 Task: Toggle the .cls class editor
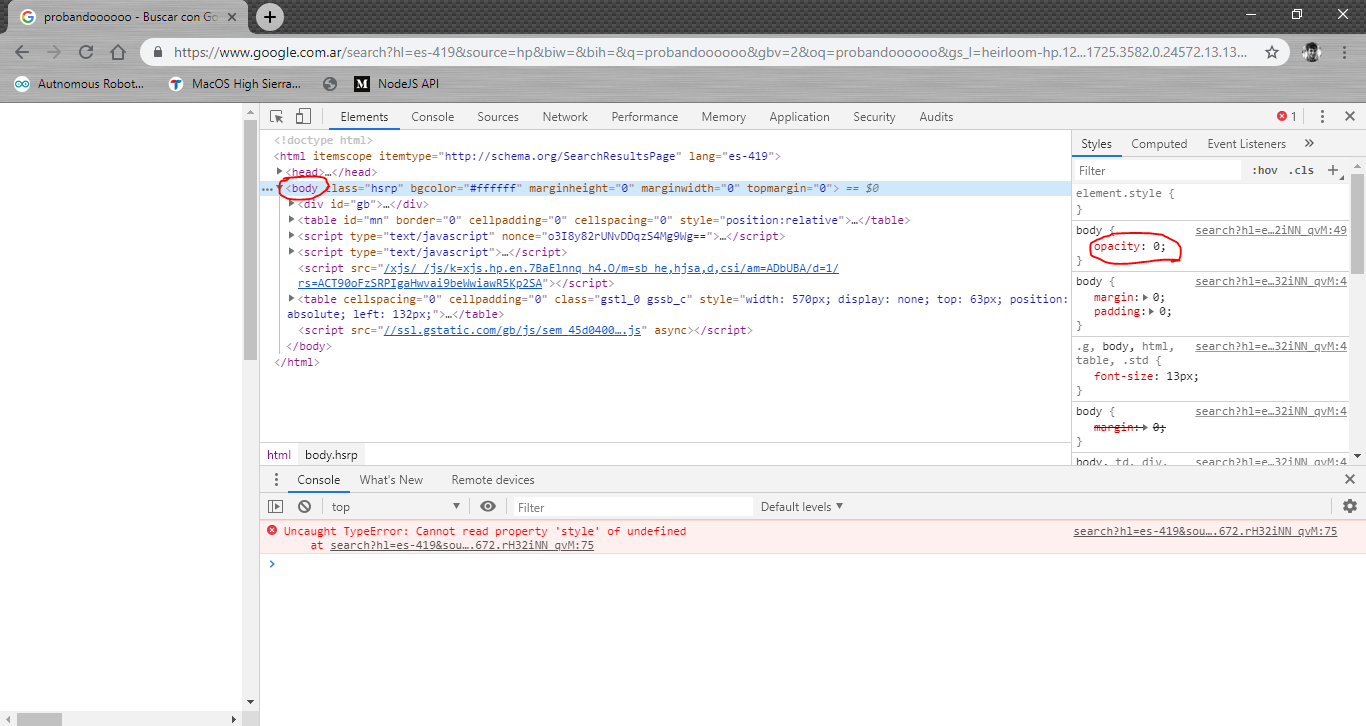point(1301,171)
